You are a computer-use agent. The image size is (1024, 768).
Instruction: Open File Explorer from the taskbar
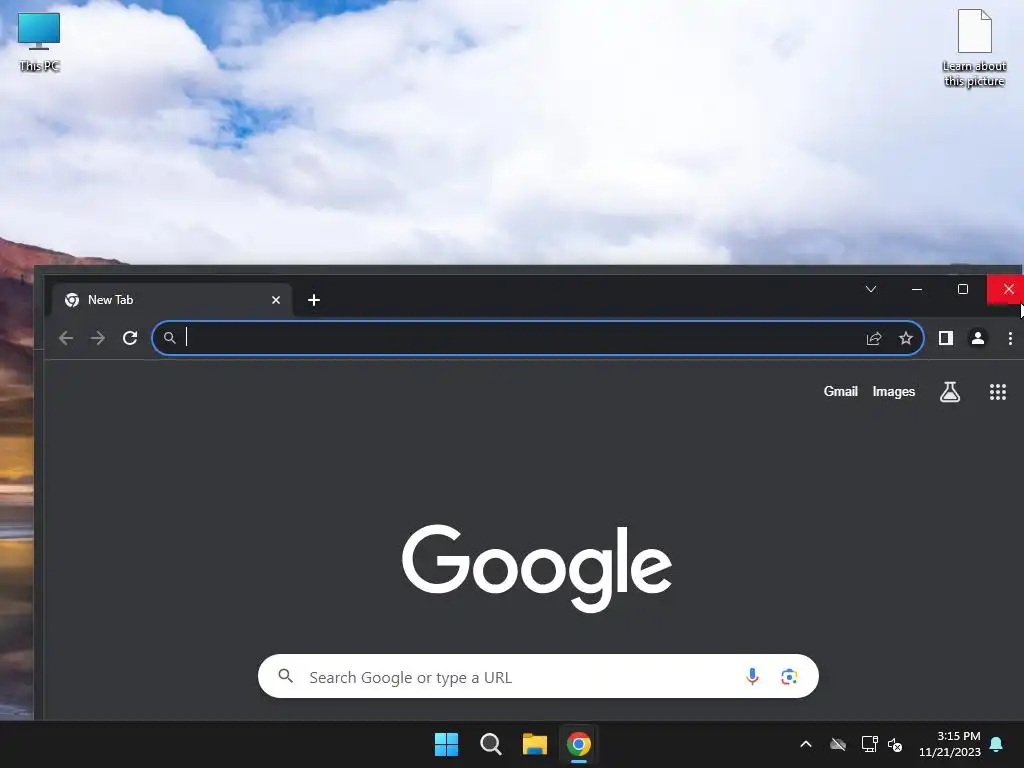(535, 744)
